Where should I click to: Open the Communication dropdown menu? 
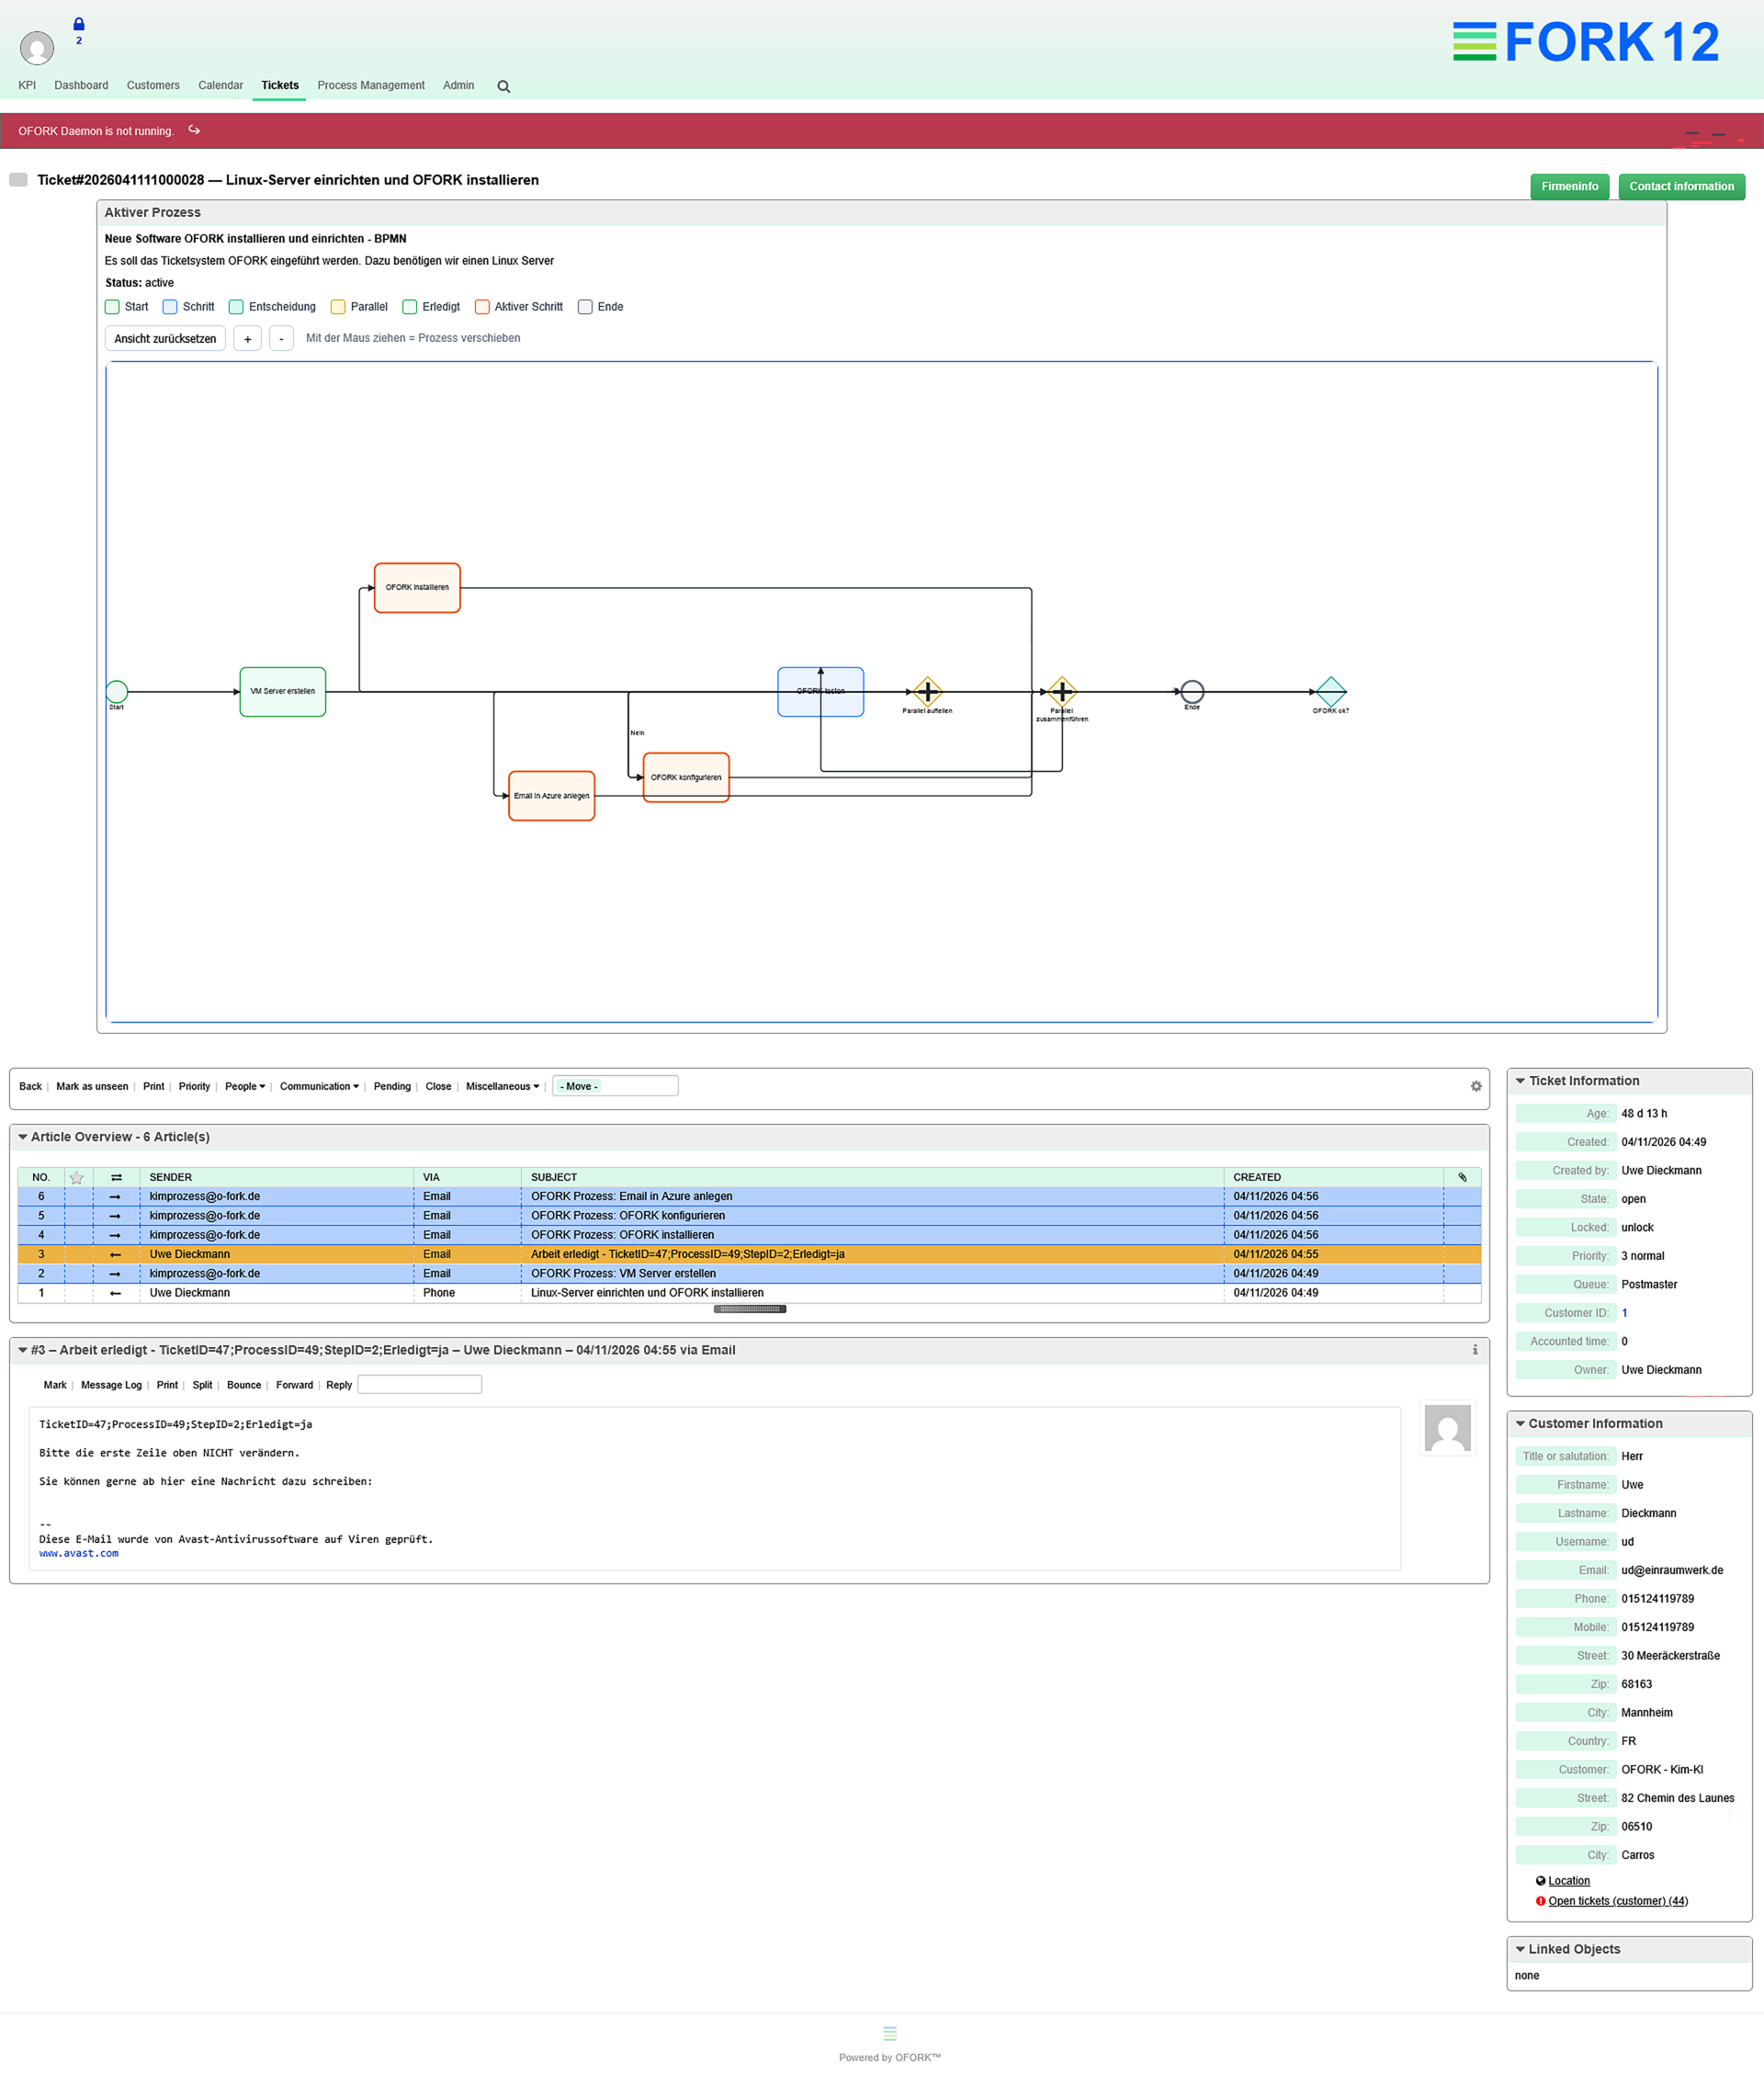tap(319, 1087)
